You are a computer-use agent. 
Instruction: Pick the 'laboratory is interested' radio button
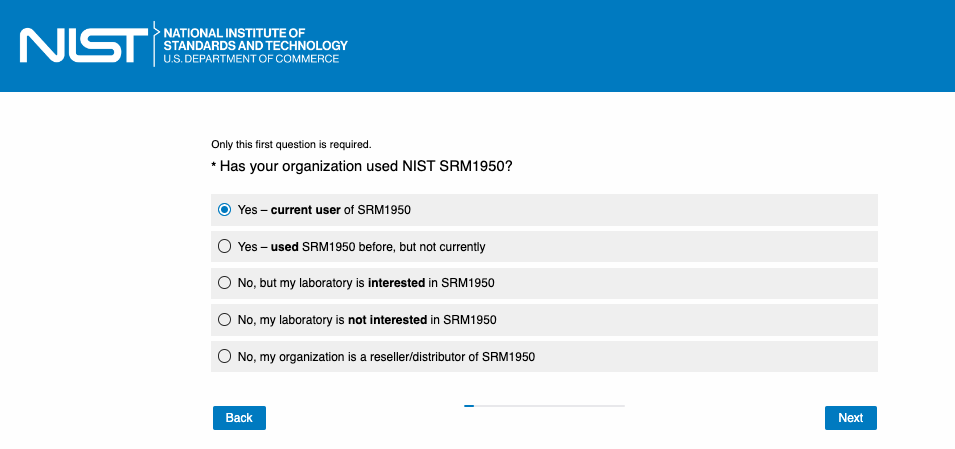coord(225,283)
